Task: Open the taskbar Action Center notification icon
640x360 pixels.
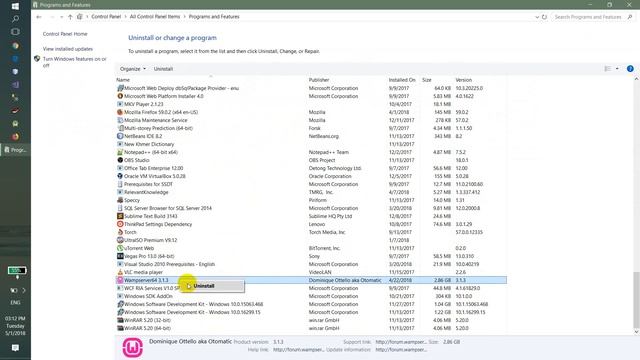Action: pos(15,348)
